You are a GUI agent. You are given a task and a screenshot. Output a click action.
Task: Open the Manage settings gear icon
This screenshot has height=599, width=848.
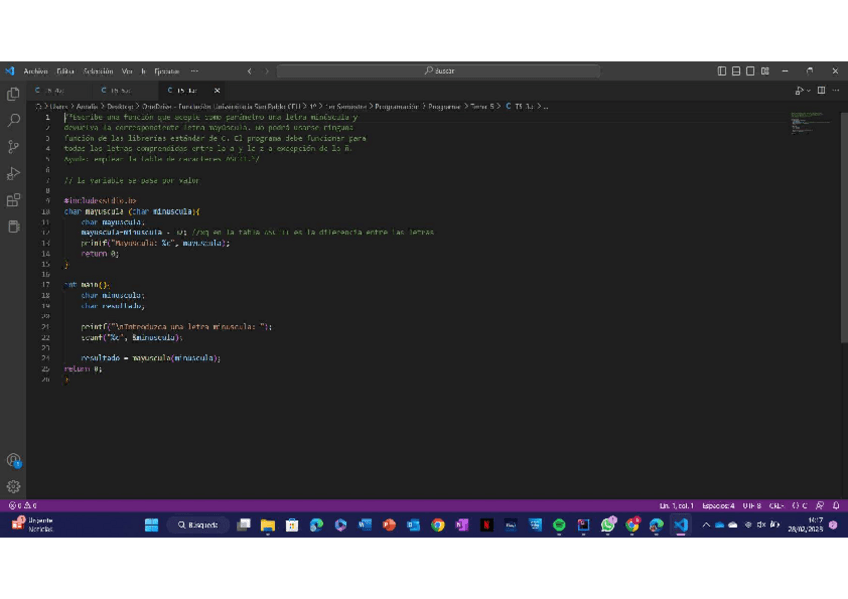[x=13, y=487]
